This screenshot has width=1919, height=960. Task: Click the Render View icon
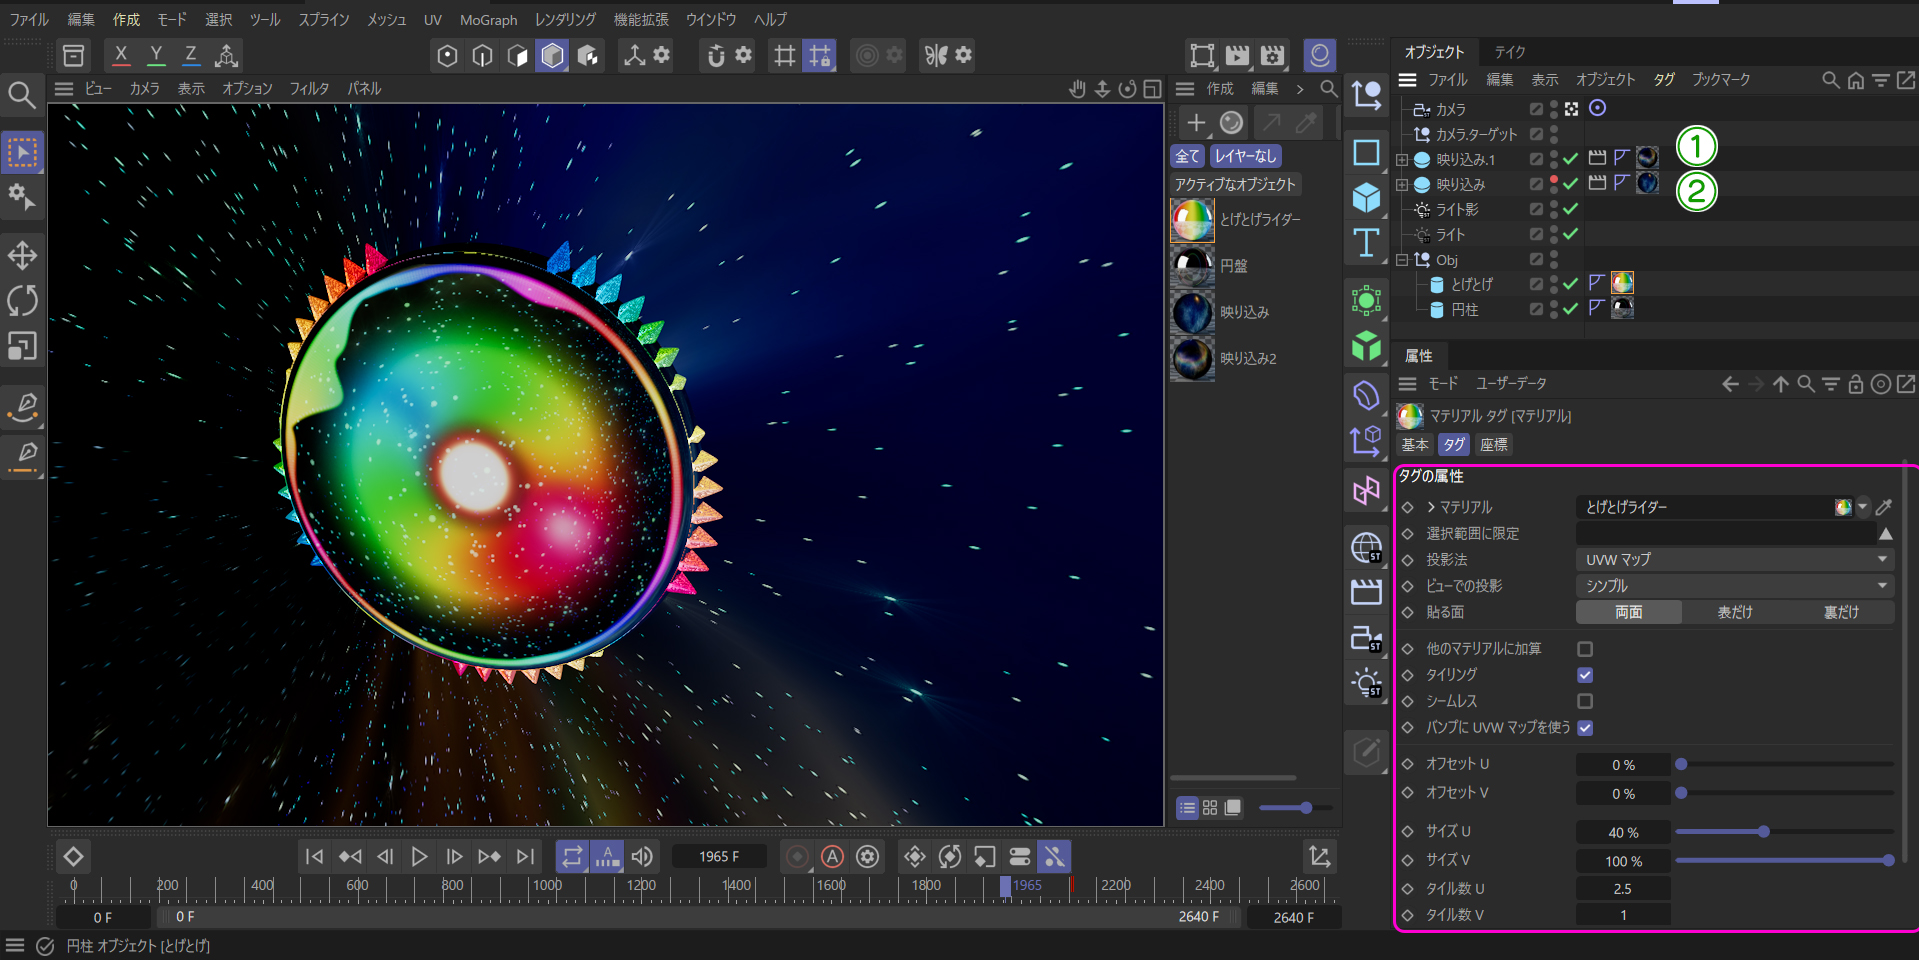(x=1202, y=55)
